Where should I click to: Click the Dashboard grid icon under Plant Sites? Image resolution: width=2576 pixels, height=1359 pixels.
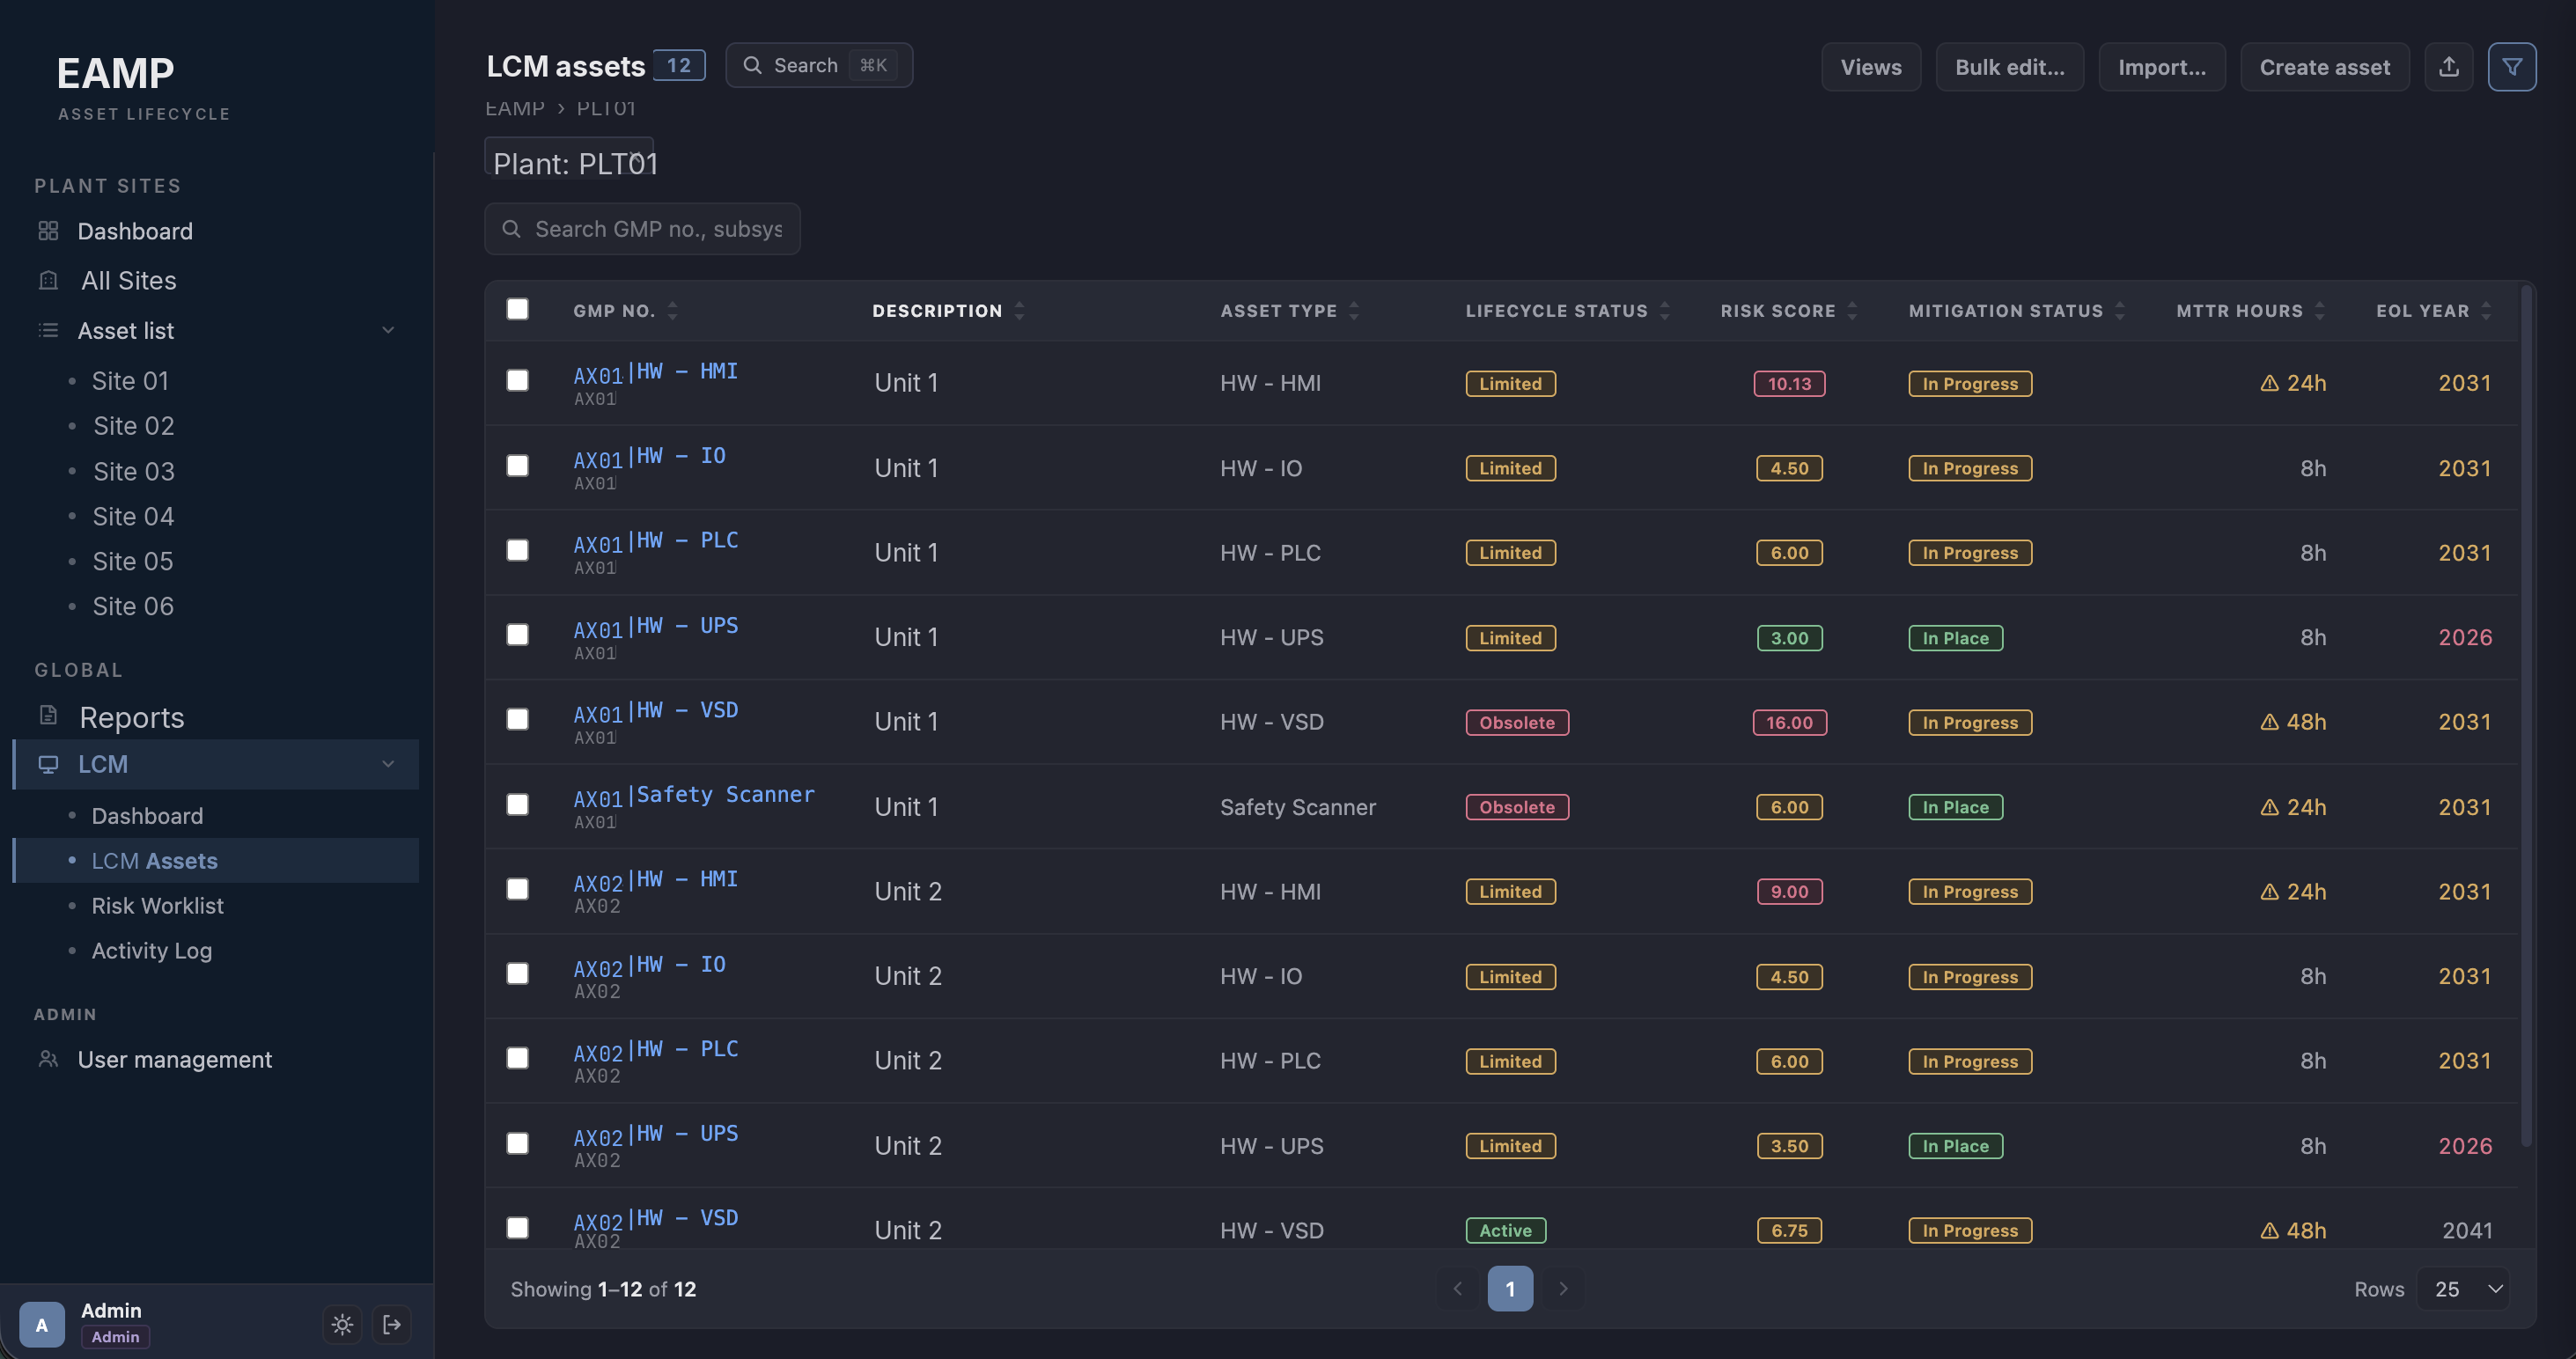point(48,231)
